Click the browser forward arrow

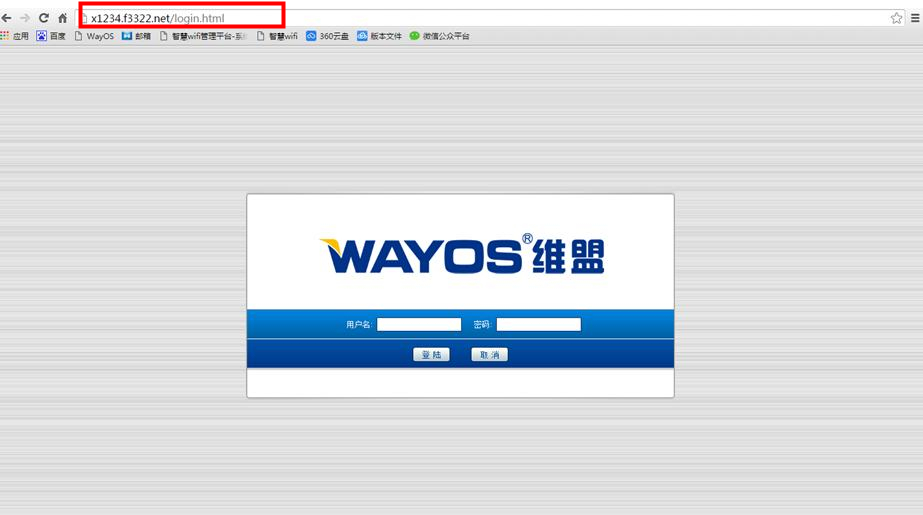click(x=25, y=18)
